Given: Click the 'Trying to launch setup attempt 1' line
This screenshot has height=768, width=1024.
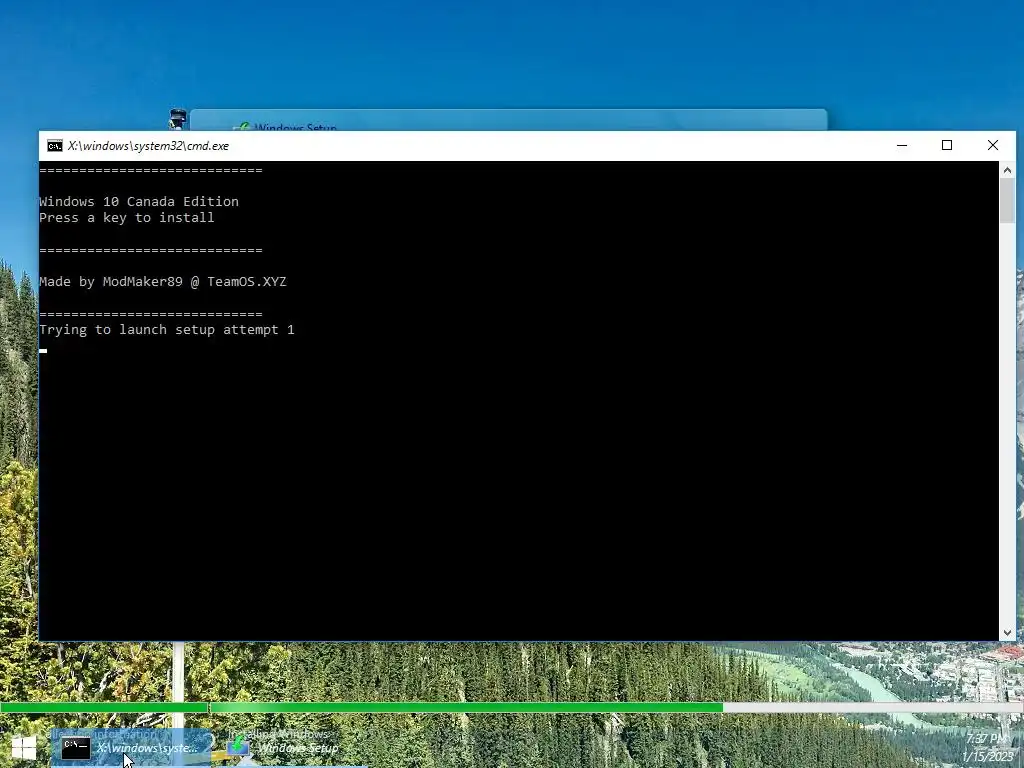Looking at the screenshot, I should (x=167, y=330).
